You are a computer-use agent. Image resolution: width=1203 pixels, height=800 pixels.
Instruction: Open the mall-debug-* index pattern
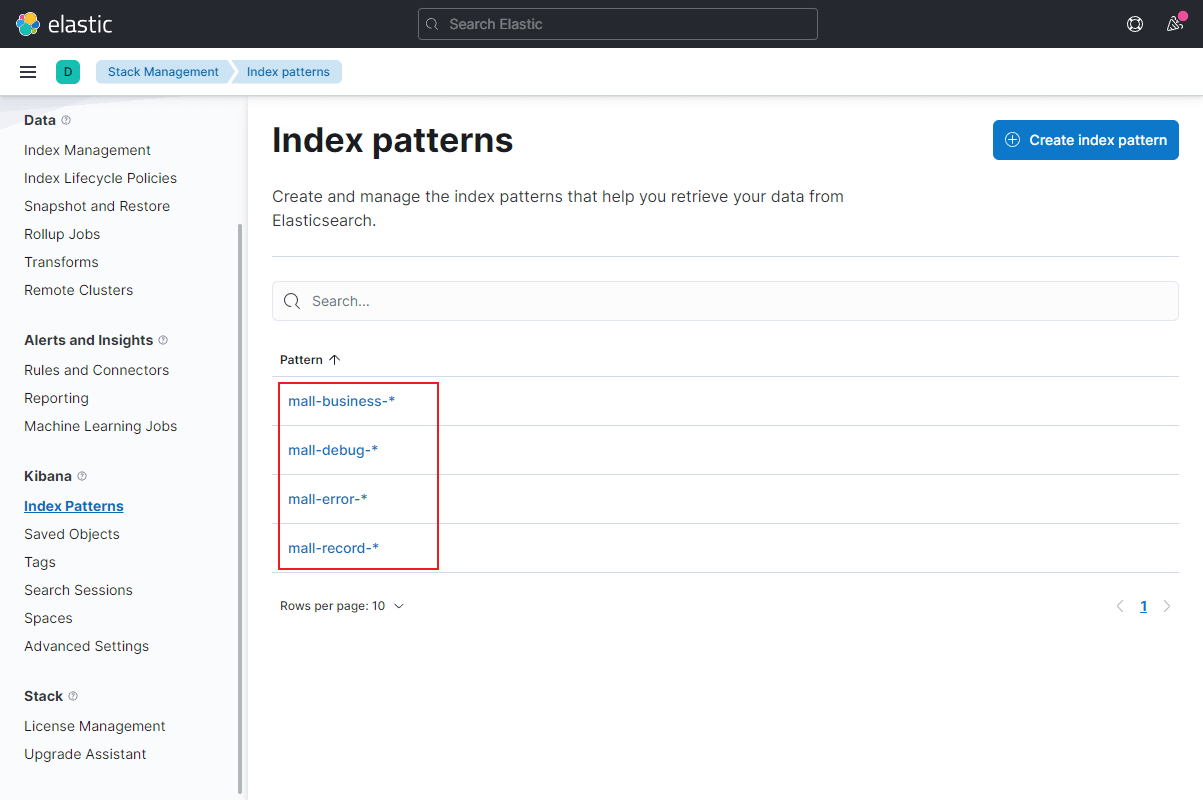coord(333,450)
